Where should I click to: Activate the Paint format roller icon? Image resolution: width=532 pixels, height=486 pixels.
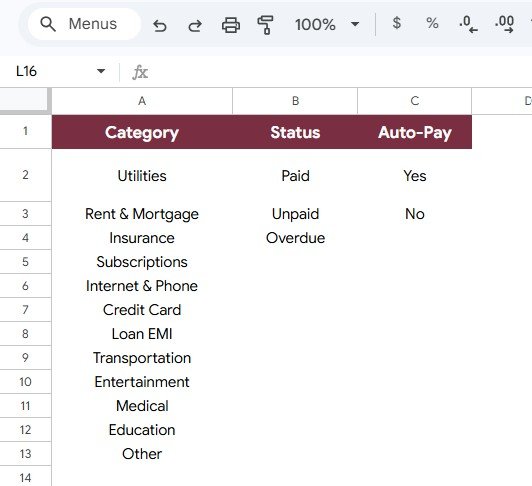[x=265, y=25]
